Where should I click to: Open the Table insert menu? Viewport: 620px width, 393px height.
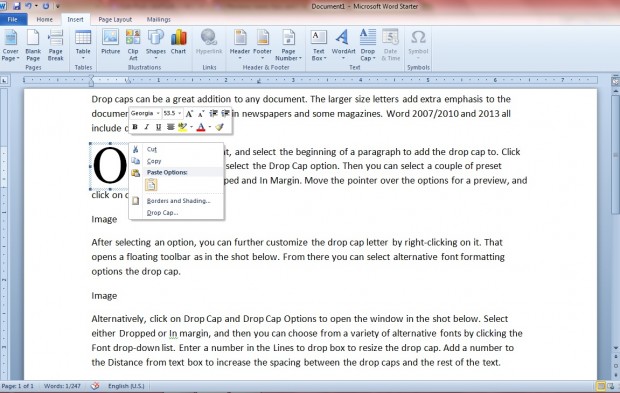click(x=83, y=45)
